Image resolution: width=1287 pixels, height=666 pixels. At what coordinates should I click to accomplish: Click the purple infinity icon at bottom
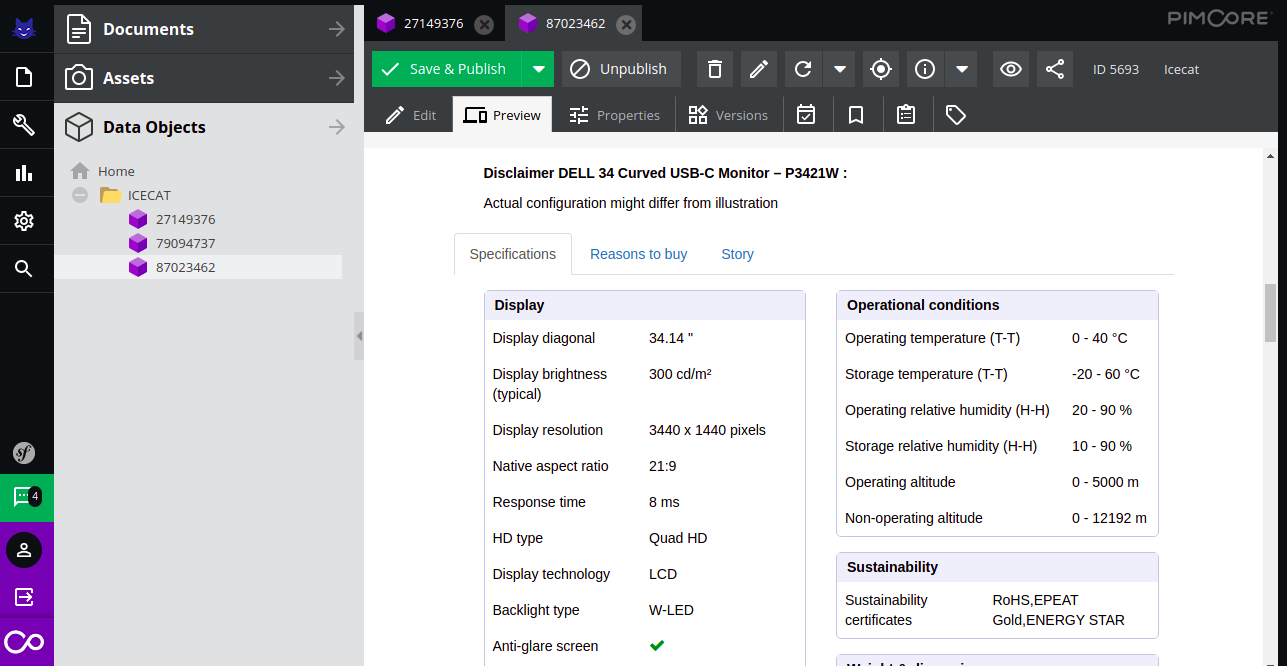click(x=24, y=642)
